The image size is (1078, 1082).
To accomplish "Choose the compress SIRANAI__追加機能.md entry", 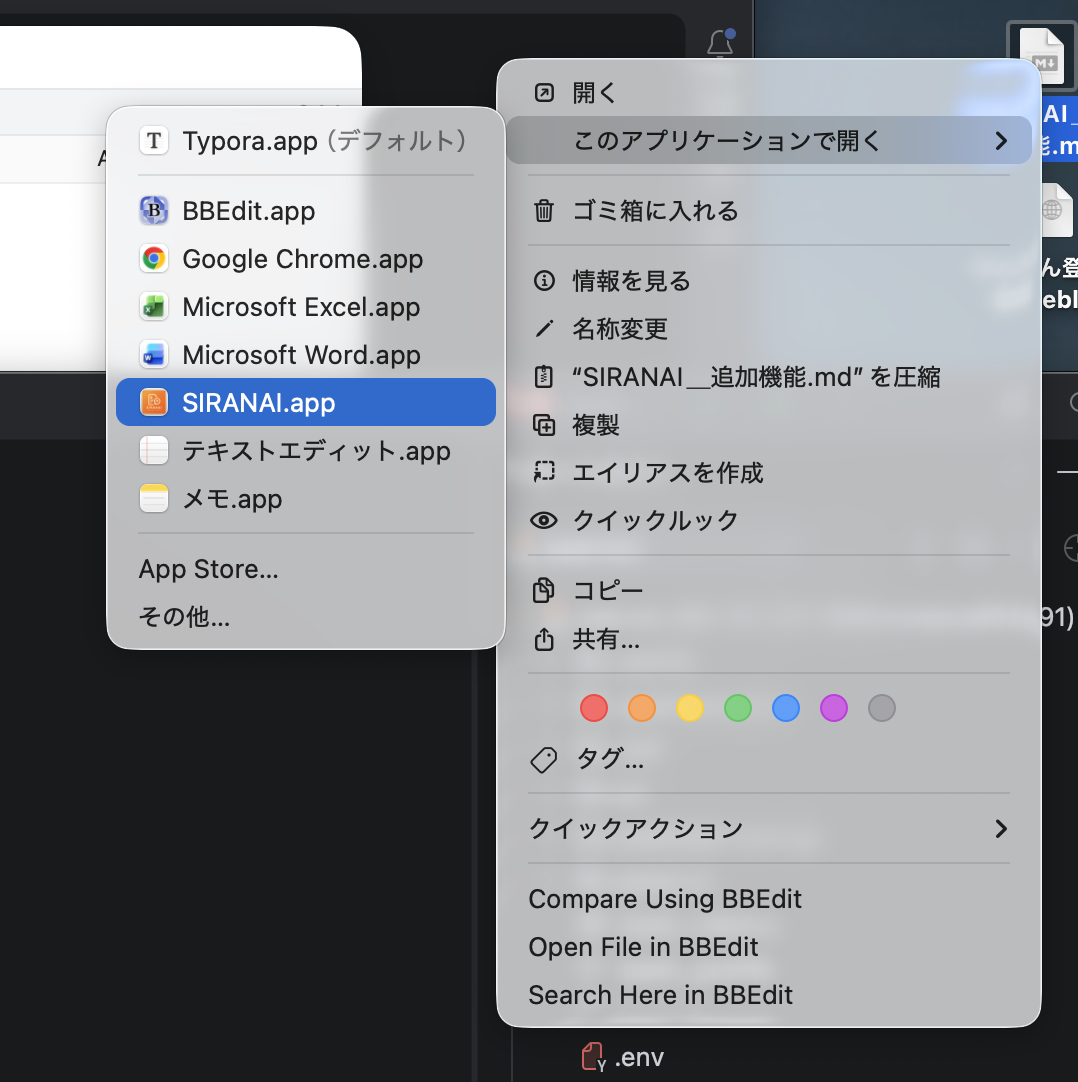I will pyautogui.click(x=769, y=377).
